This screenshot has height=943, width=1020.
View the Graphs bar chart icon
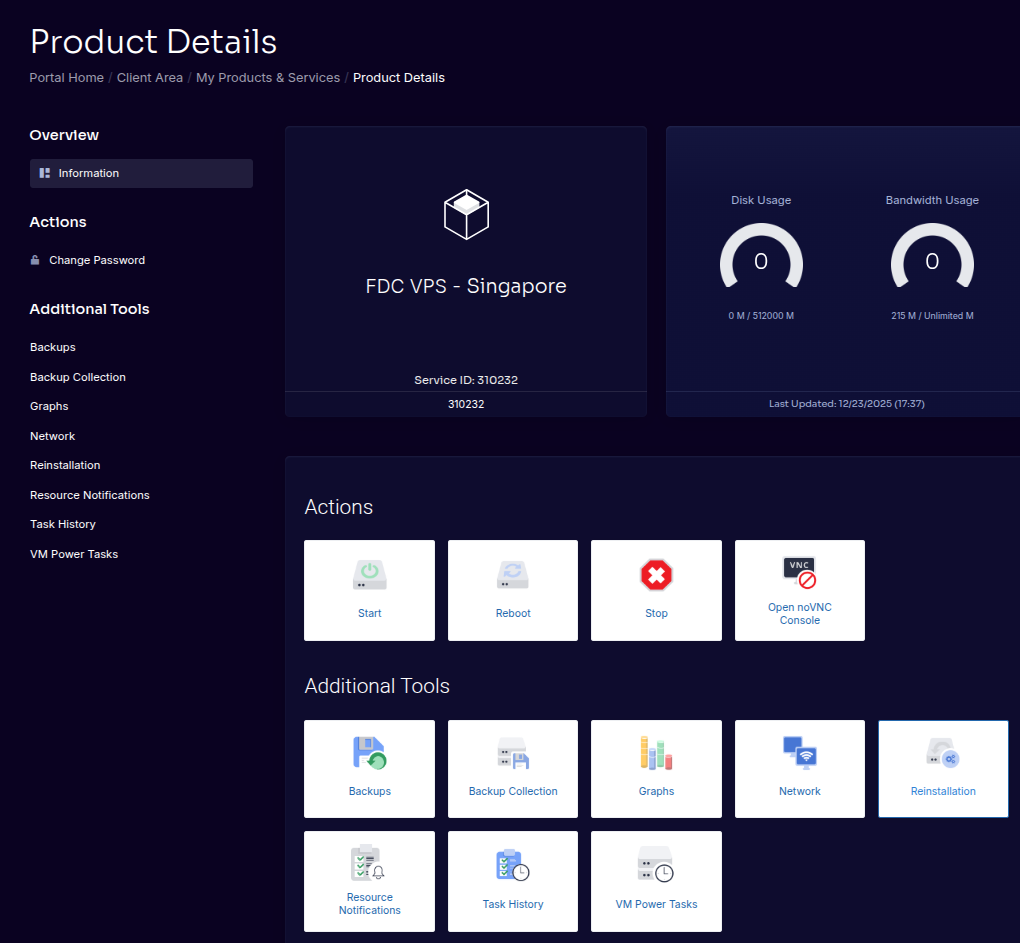coord(656,753)
